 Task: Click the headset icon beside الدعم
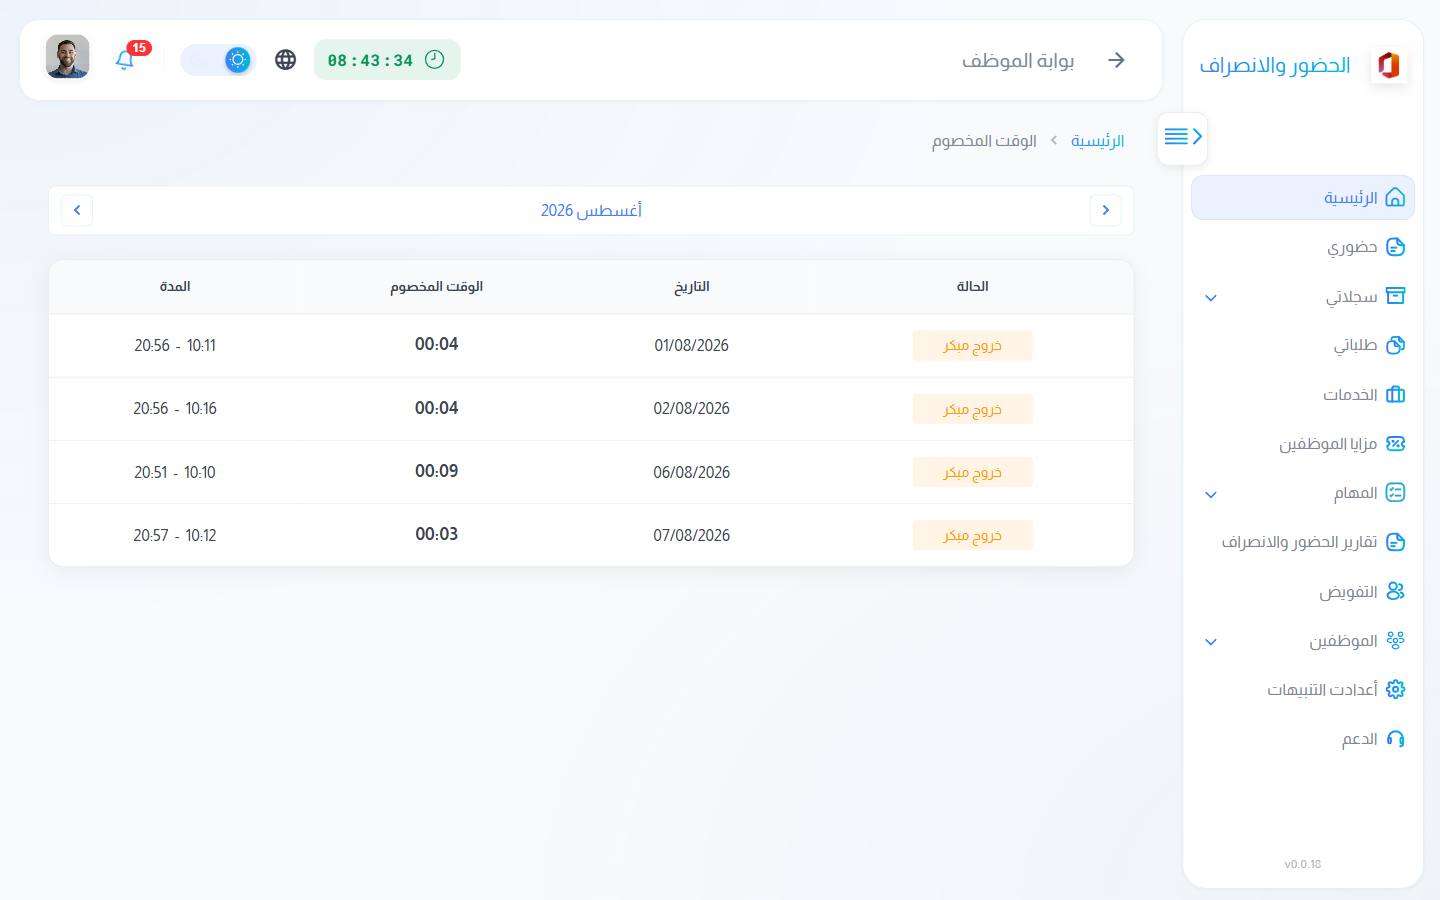click(1395, 739)
